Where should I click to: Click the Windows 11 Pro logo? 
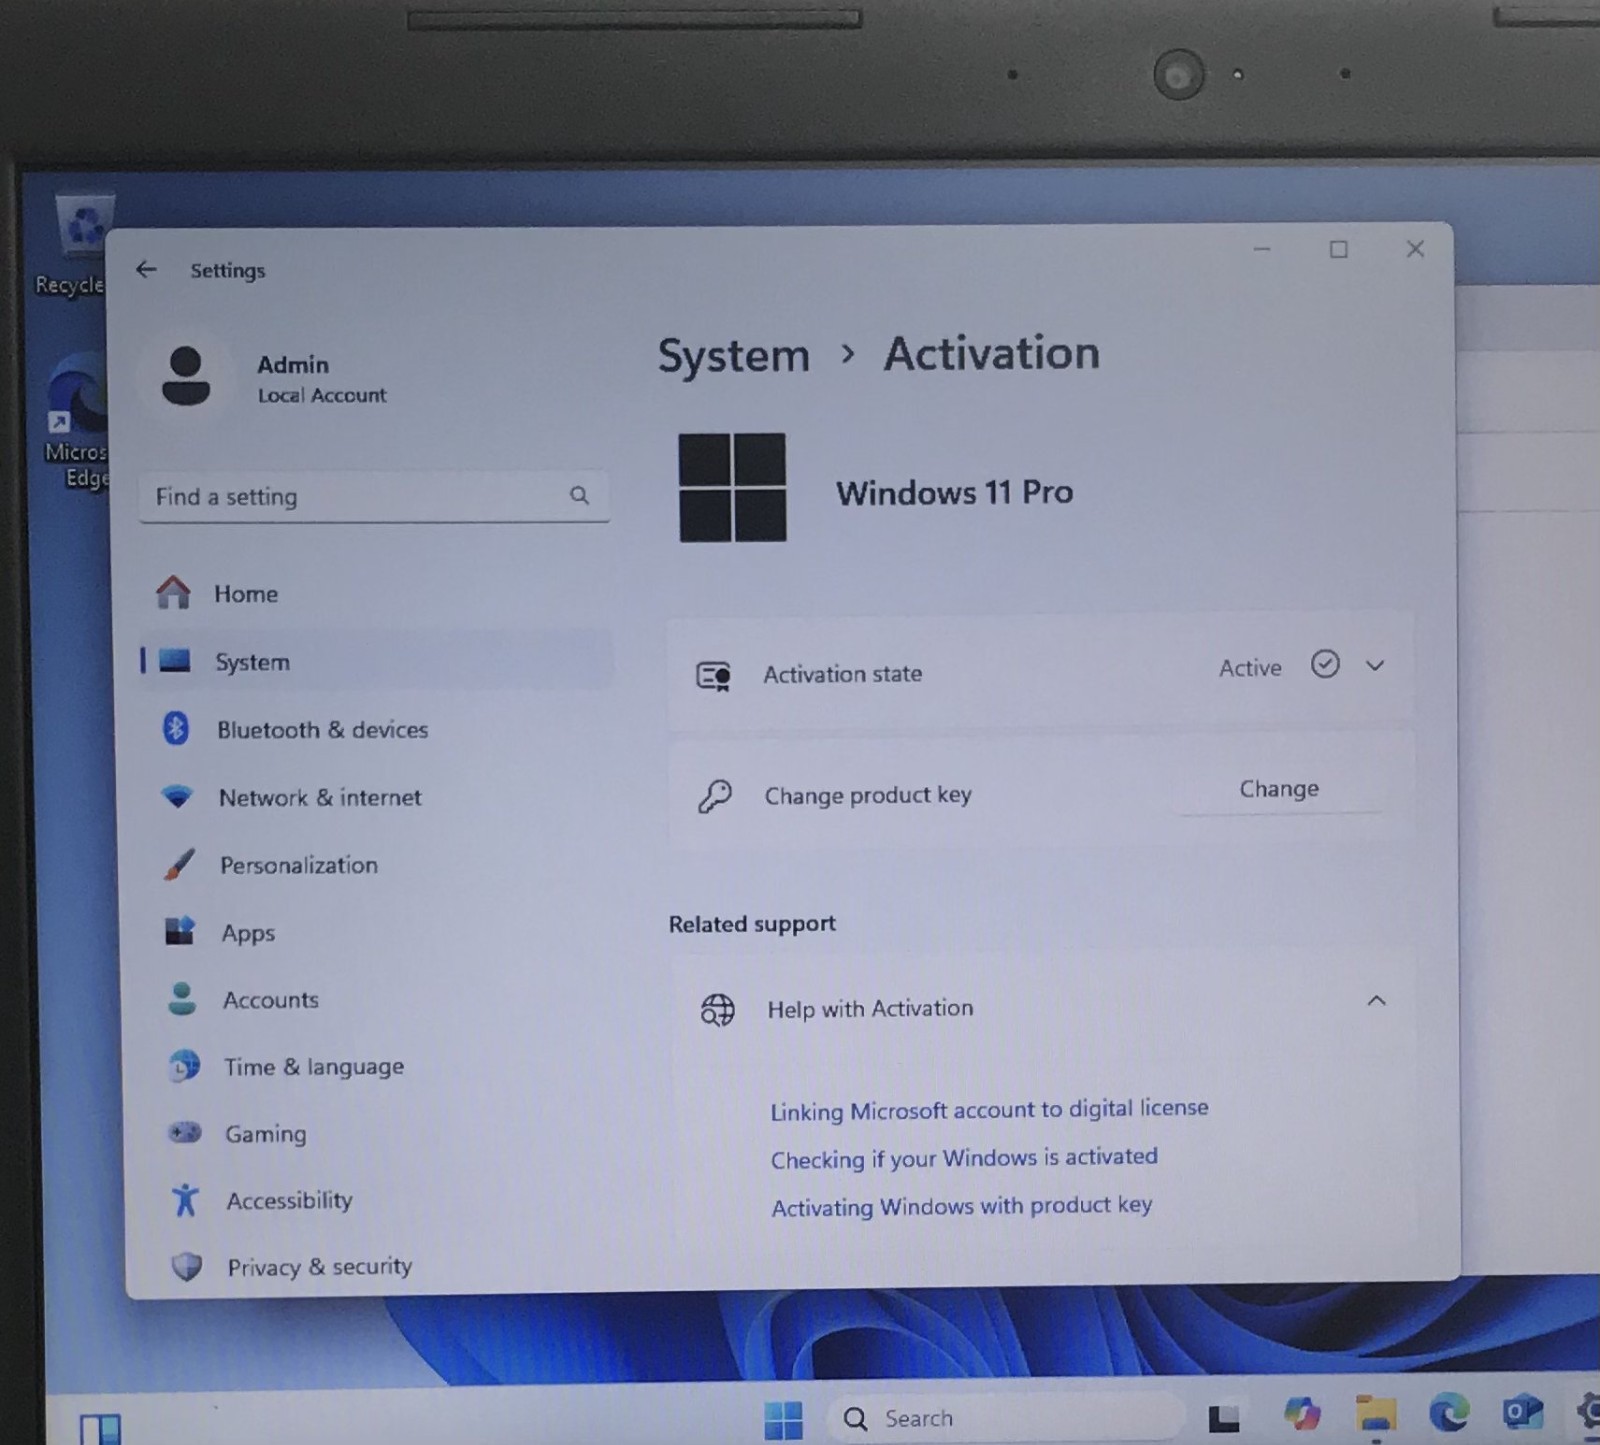point(732,488)
